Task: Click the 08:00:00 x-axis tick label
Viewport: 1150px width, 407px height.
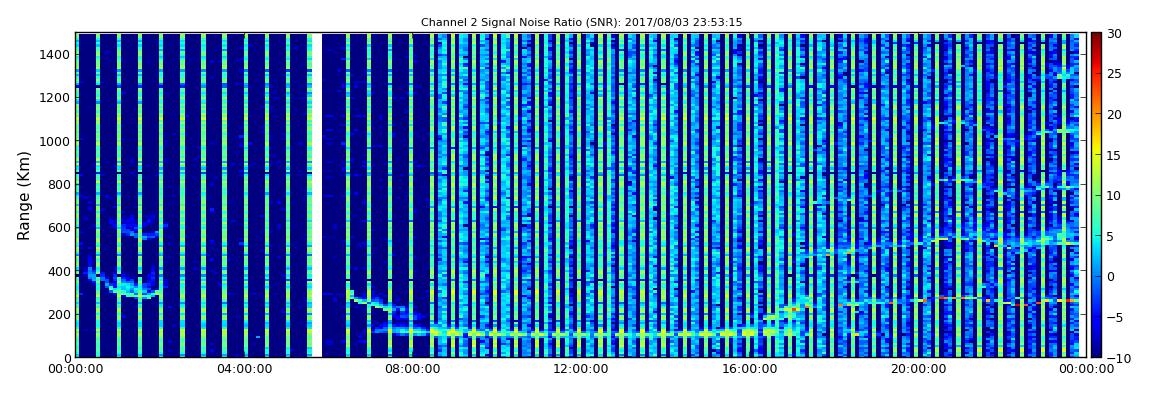Action: [412, 370]
